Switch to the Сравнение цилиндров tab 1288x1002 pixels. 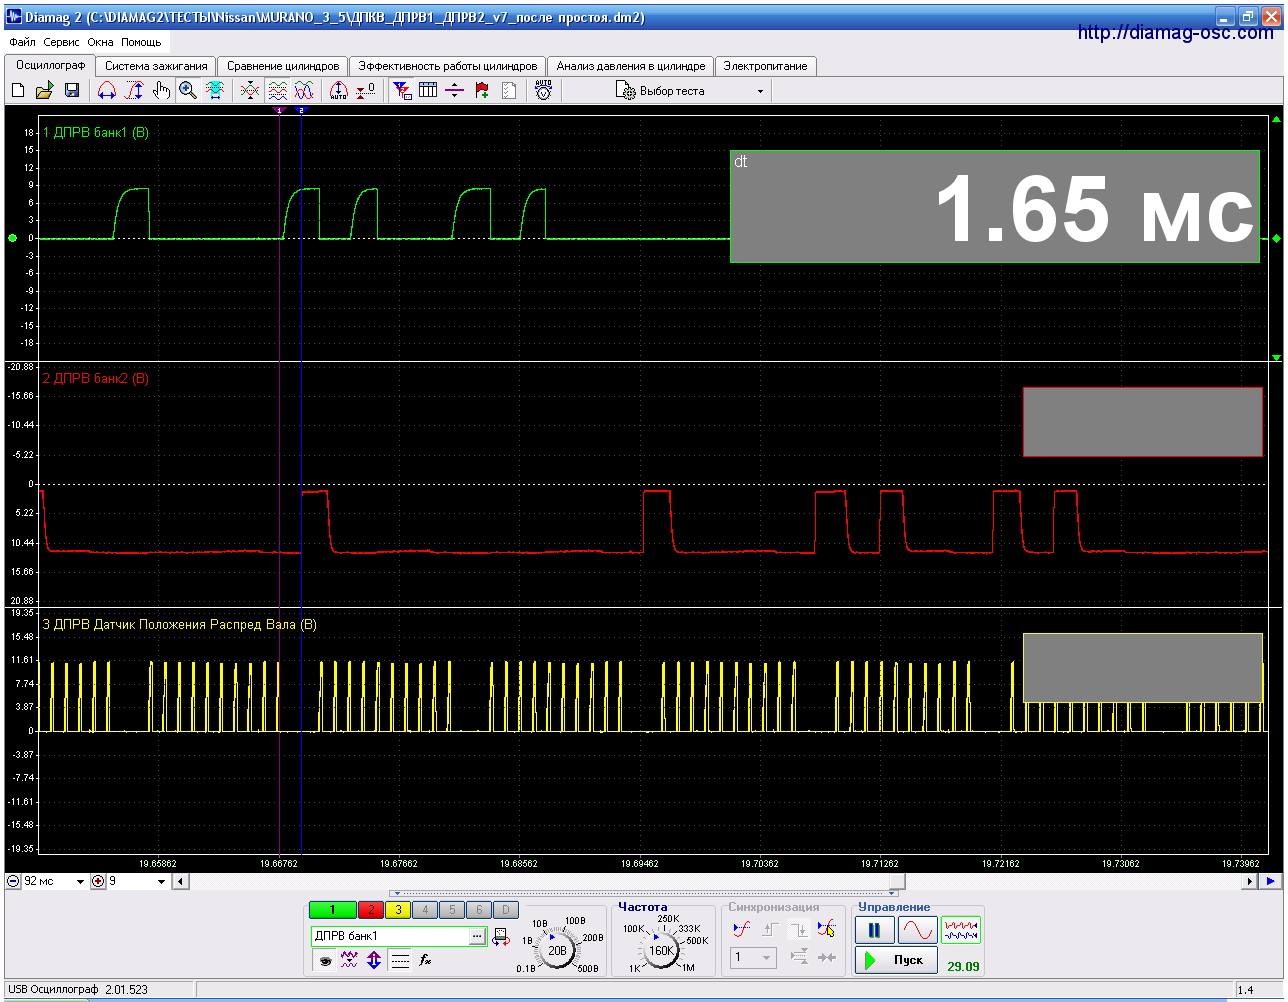(283, 66)
